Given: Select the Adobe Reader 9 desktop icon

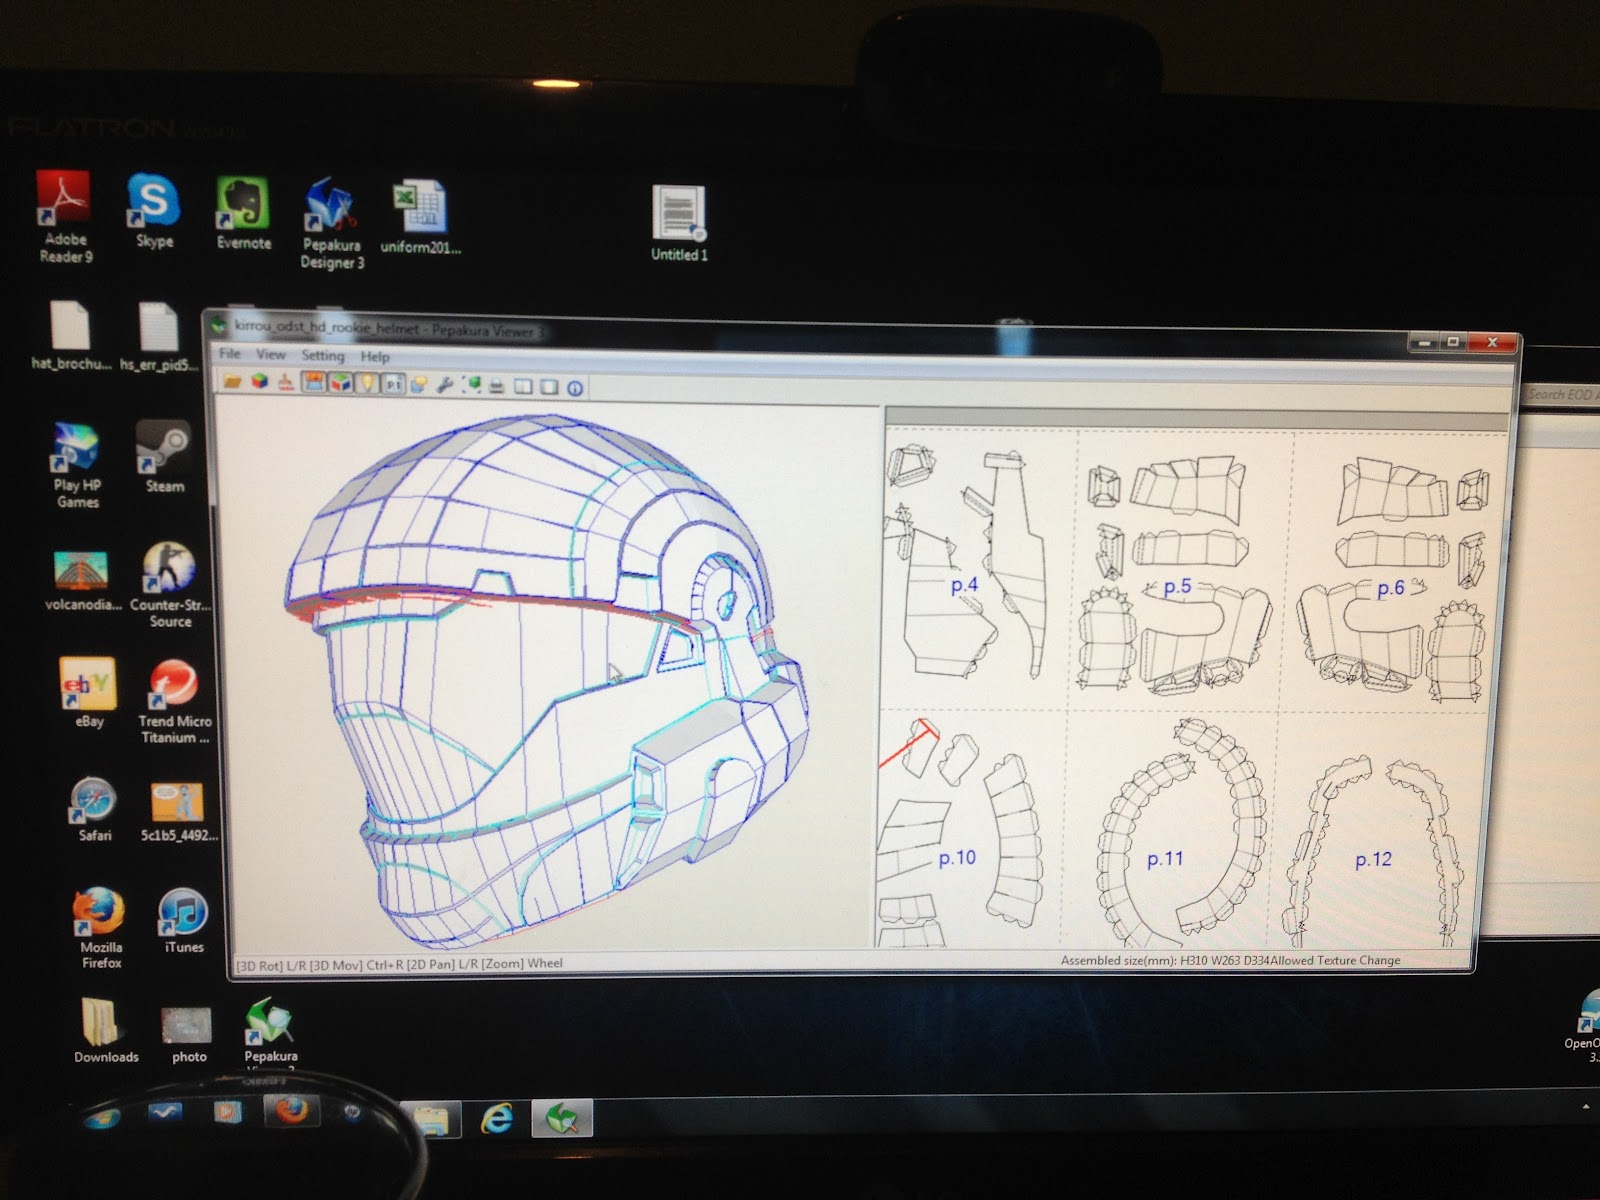Looking at the screenshot, I should [65, 216].
